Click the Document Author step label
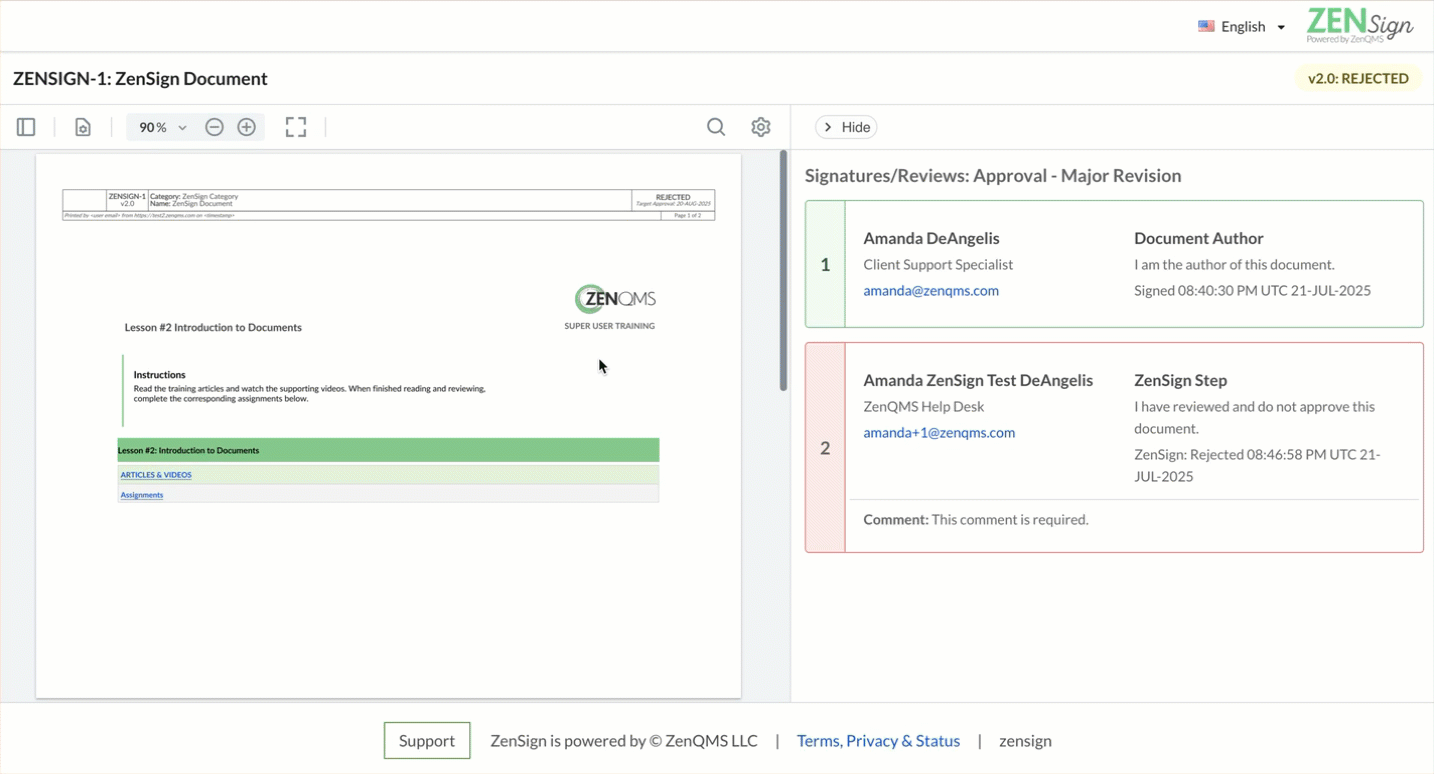 coord(1198,239)
